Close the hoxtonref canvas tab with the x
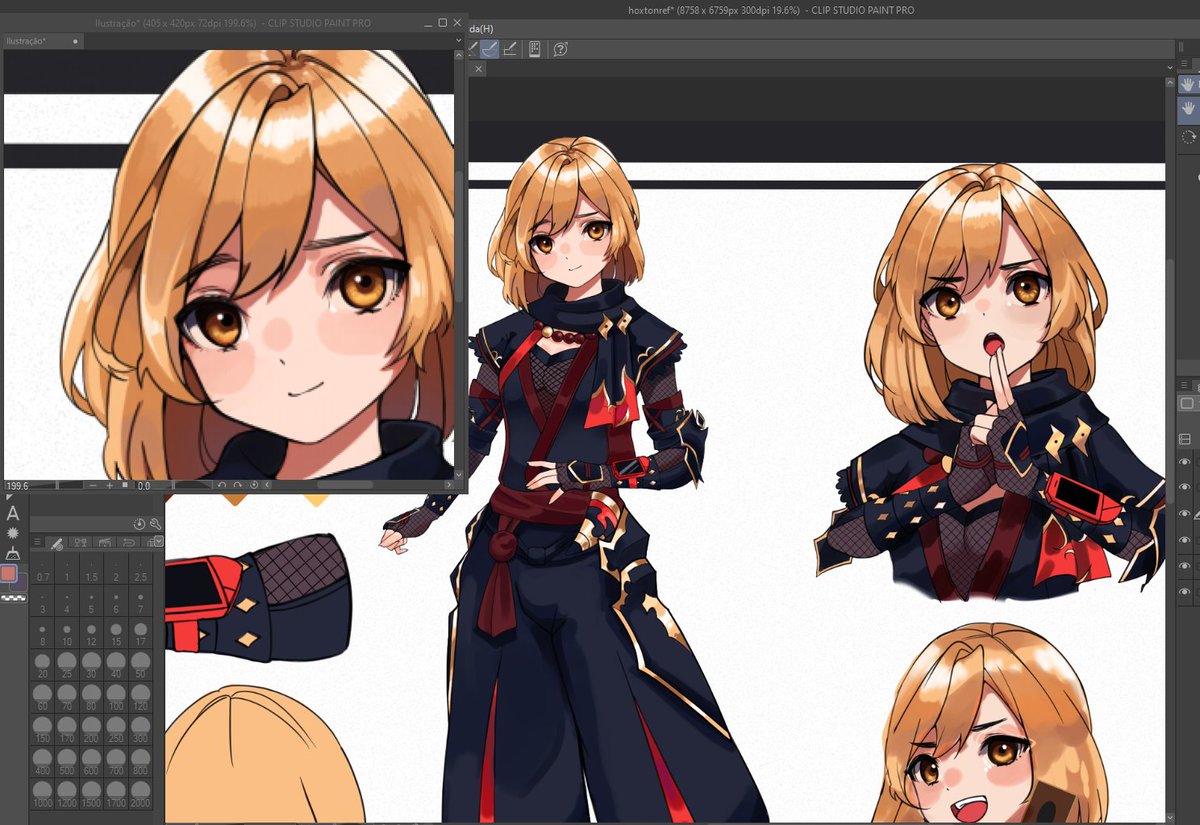Screen dimensions: 1200x825 tap(479, 69)
